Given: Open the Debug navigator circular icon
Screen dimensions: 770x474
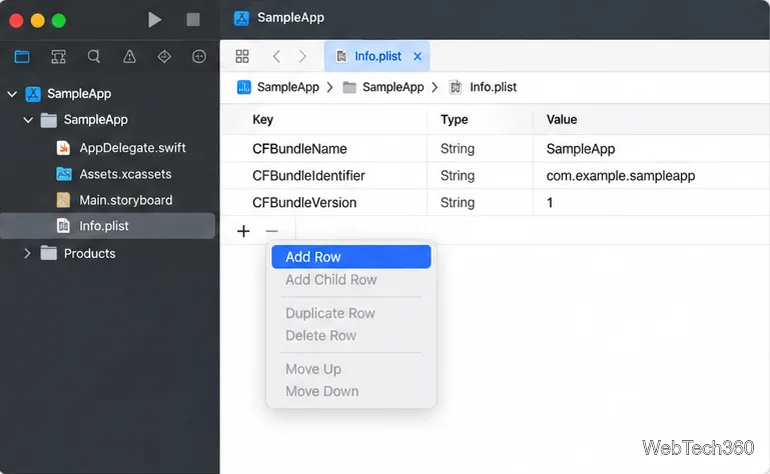Looking at the screenshot, I should tap(199, 57).
